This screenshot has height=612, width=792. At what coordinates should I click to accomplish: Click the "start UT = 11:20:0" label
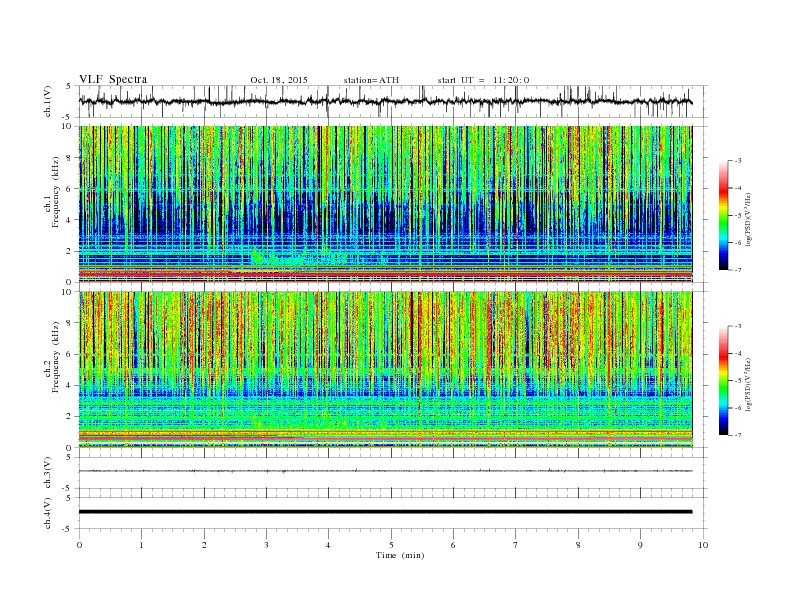coord(483,80)
